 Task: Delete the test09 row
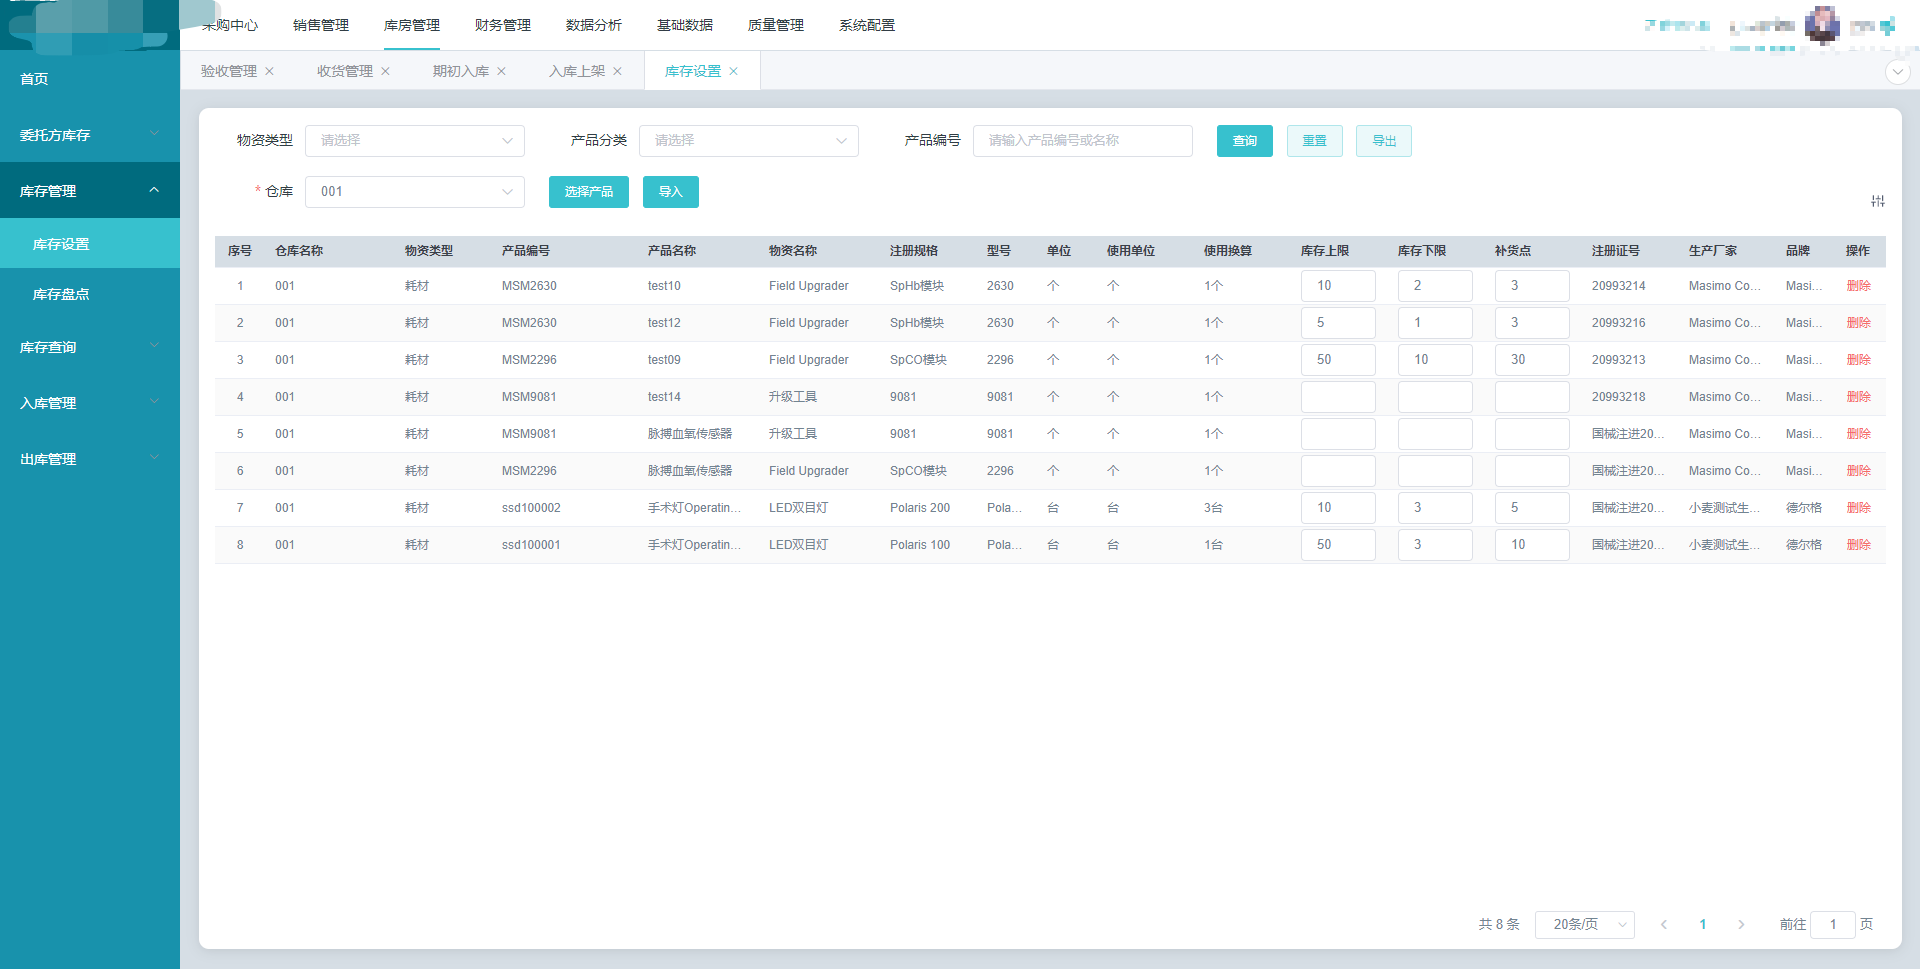click(x=1858, y=360)
